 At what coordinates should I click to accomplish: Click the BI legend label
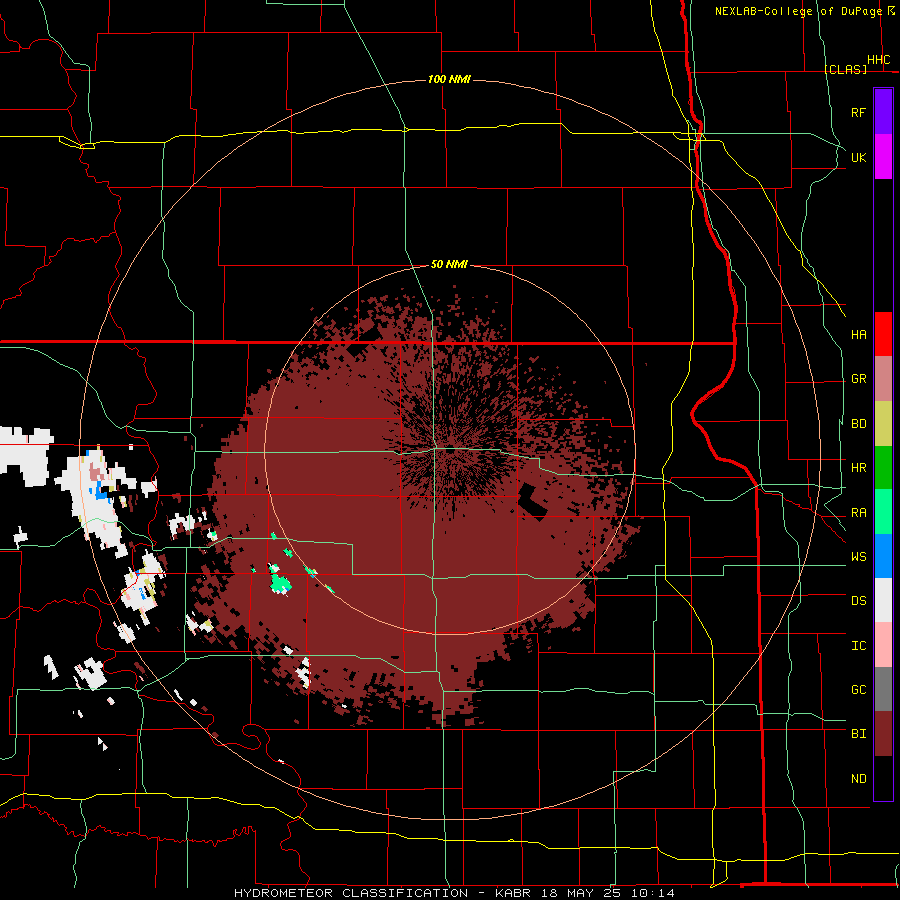click(x=858, y=734)
